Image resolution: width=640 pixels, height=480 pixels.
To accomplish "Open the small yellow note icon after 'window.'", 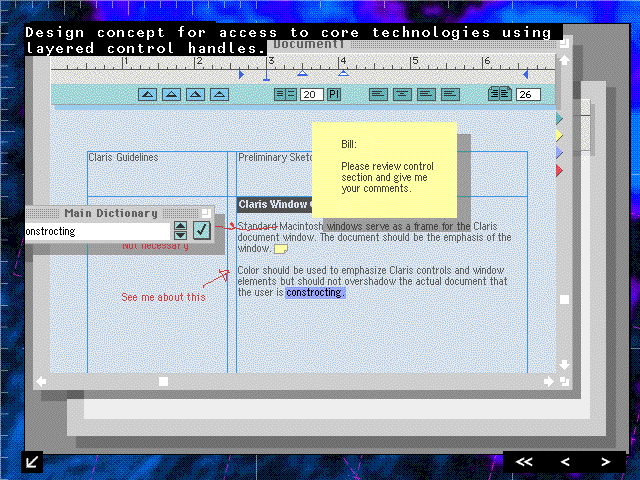I will point(281,249).
